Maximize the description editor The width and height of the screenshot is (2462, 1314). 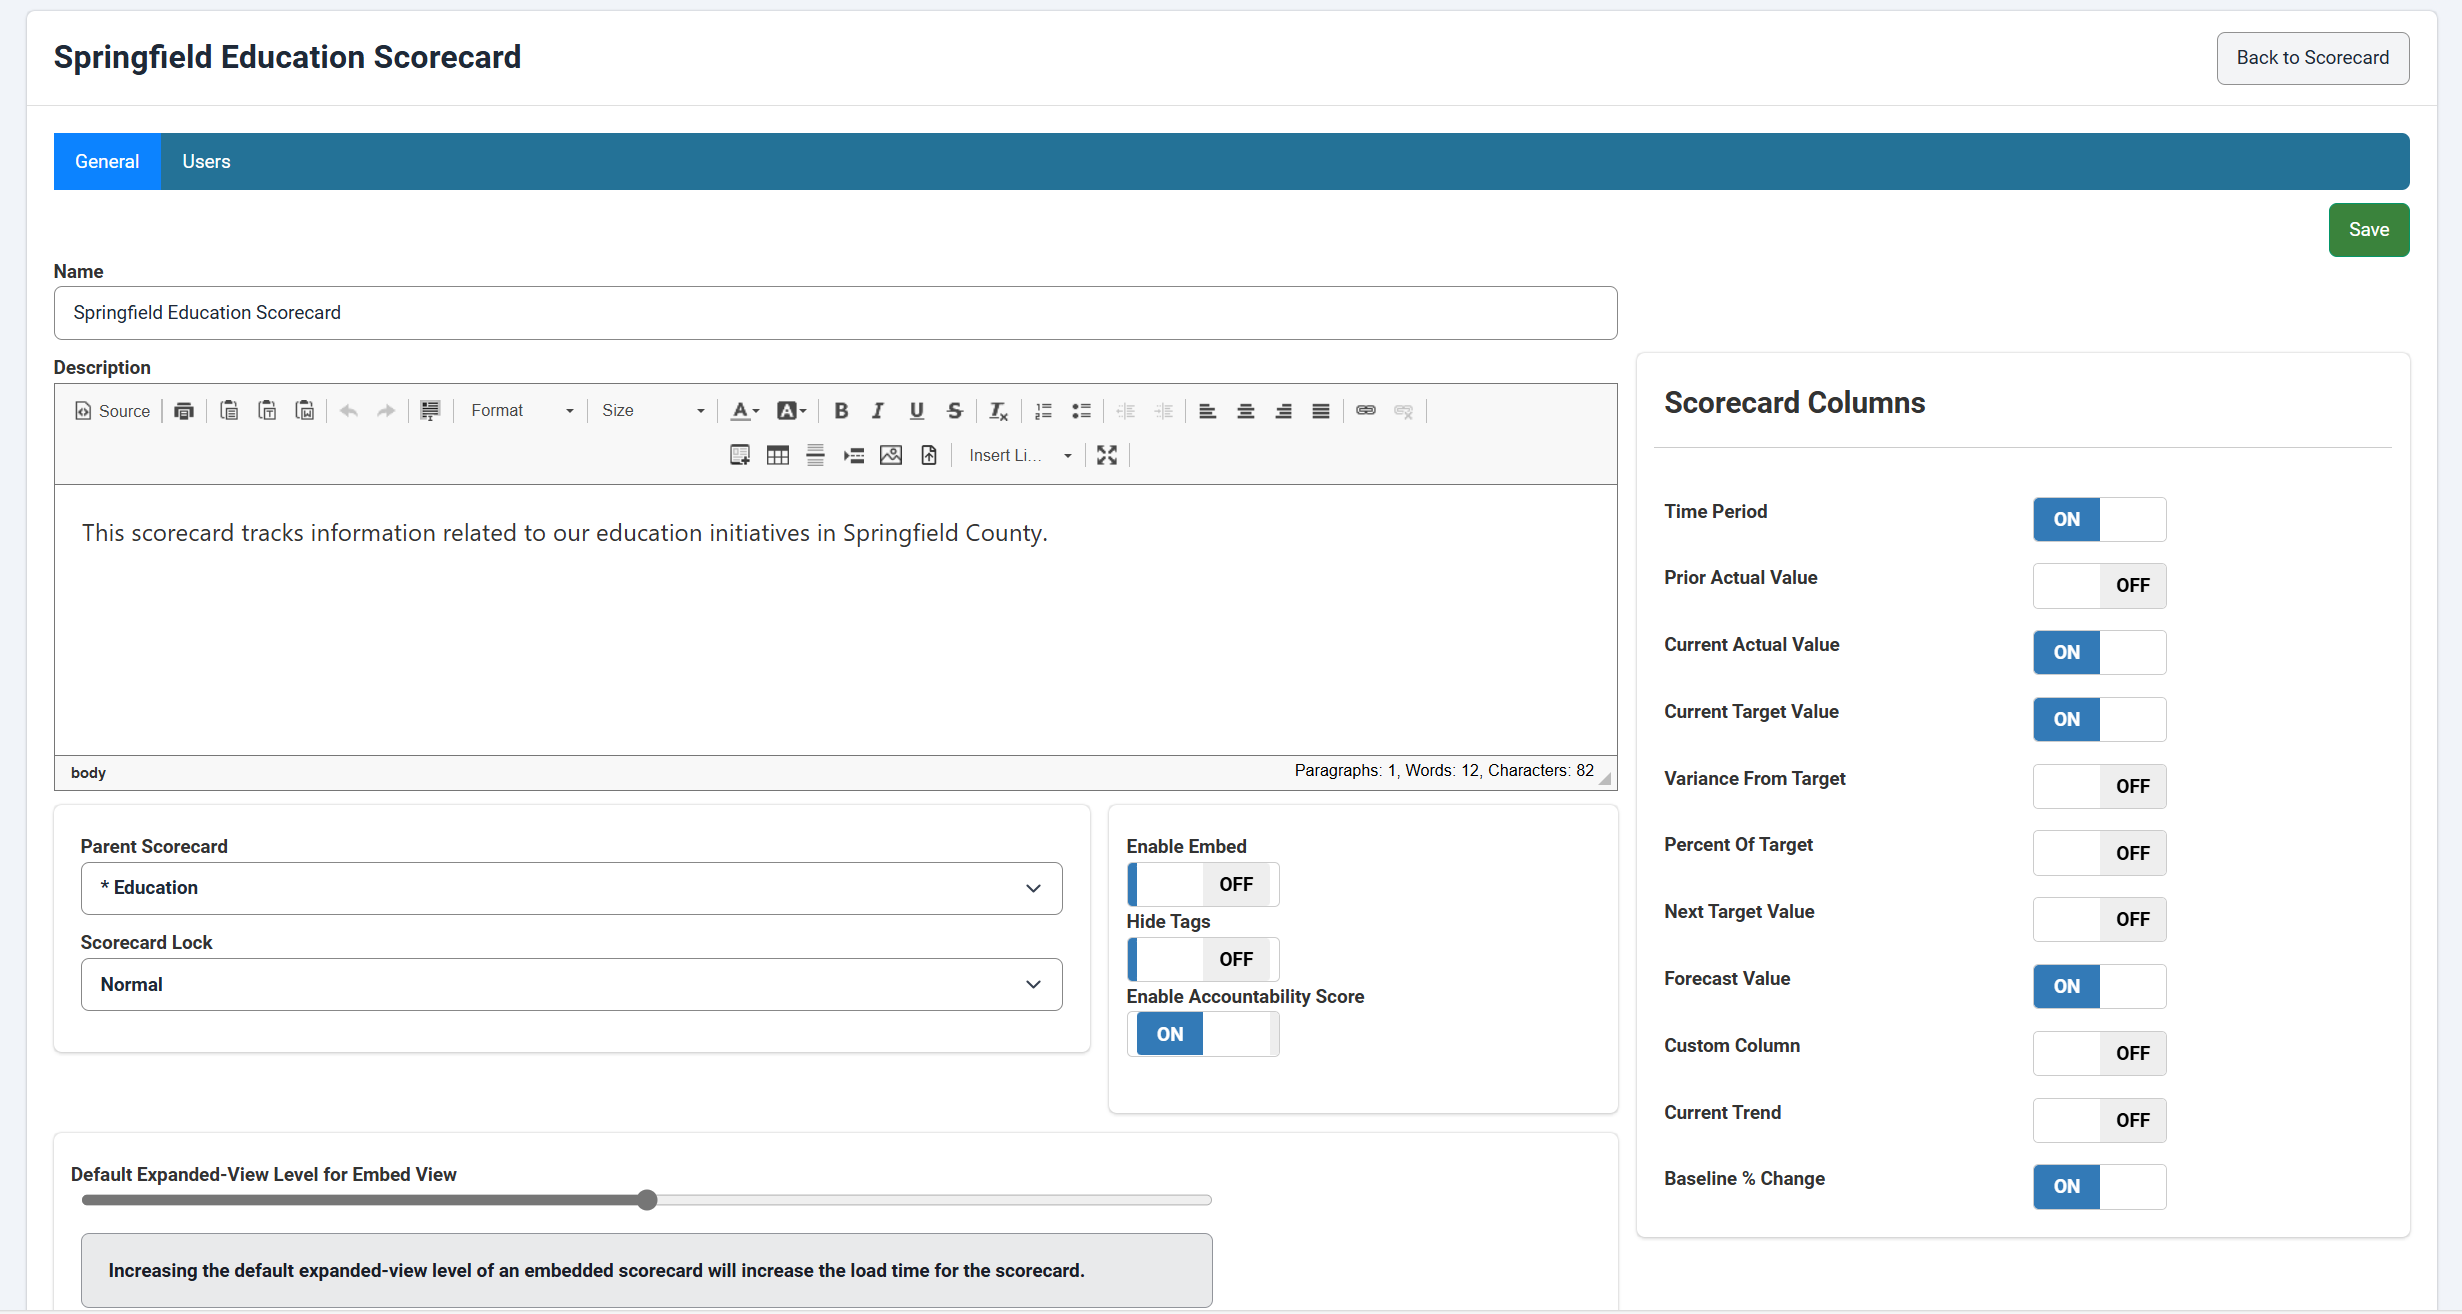1106,456
